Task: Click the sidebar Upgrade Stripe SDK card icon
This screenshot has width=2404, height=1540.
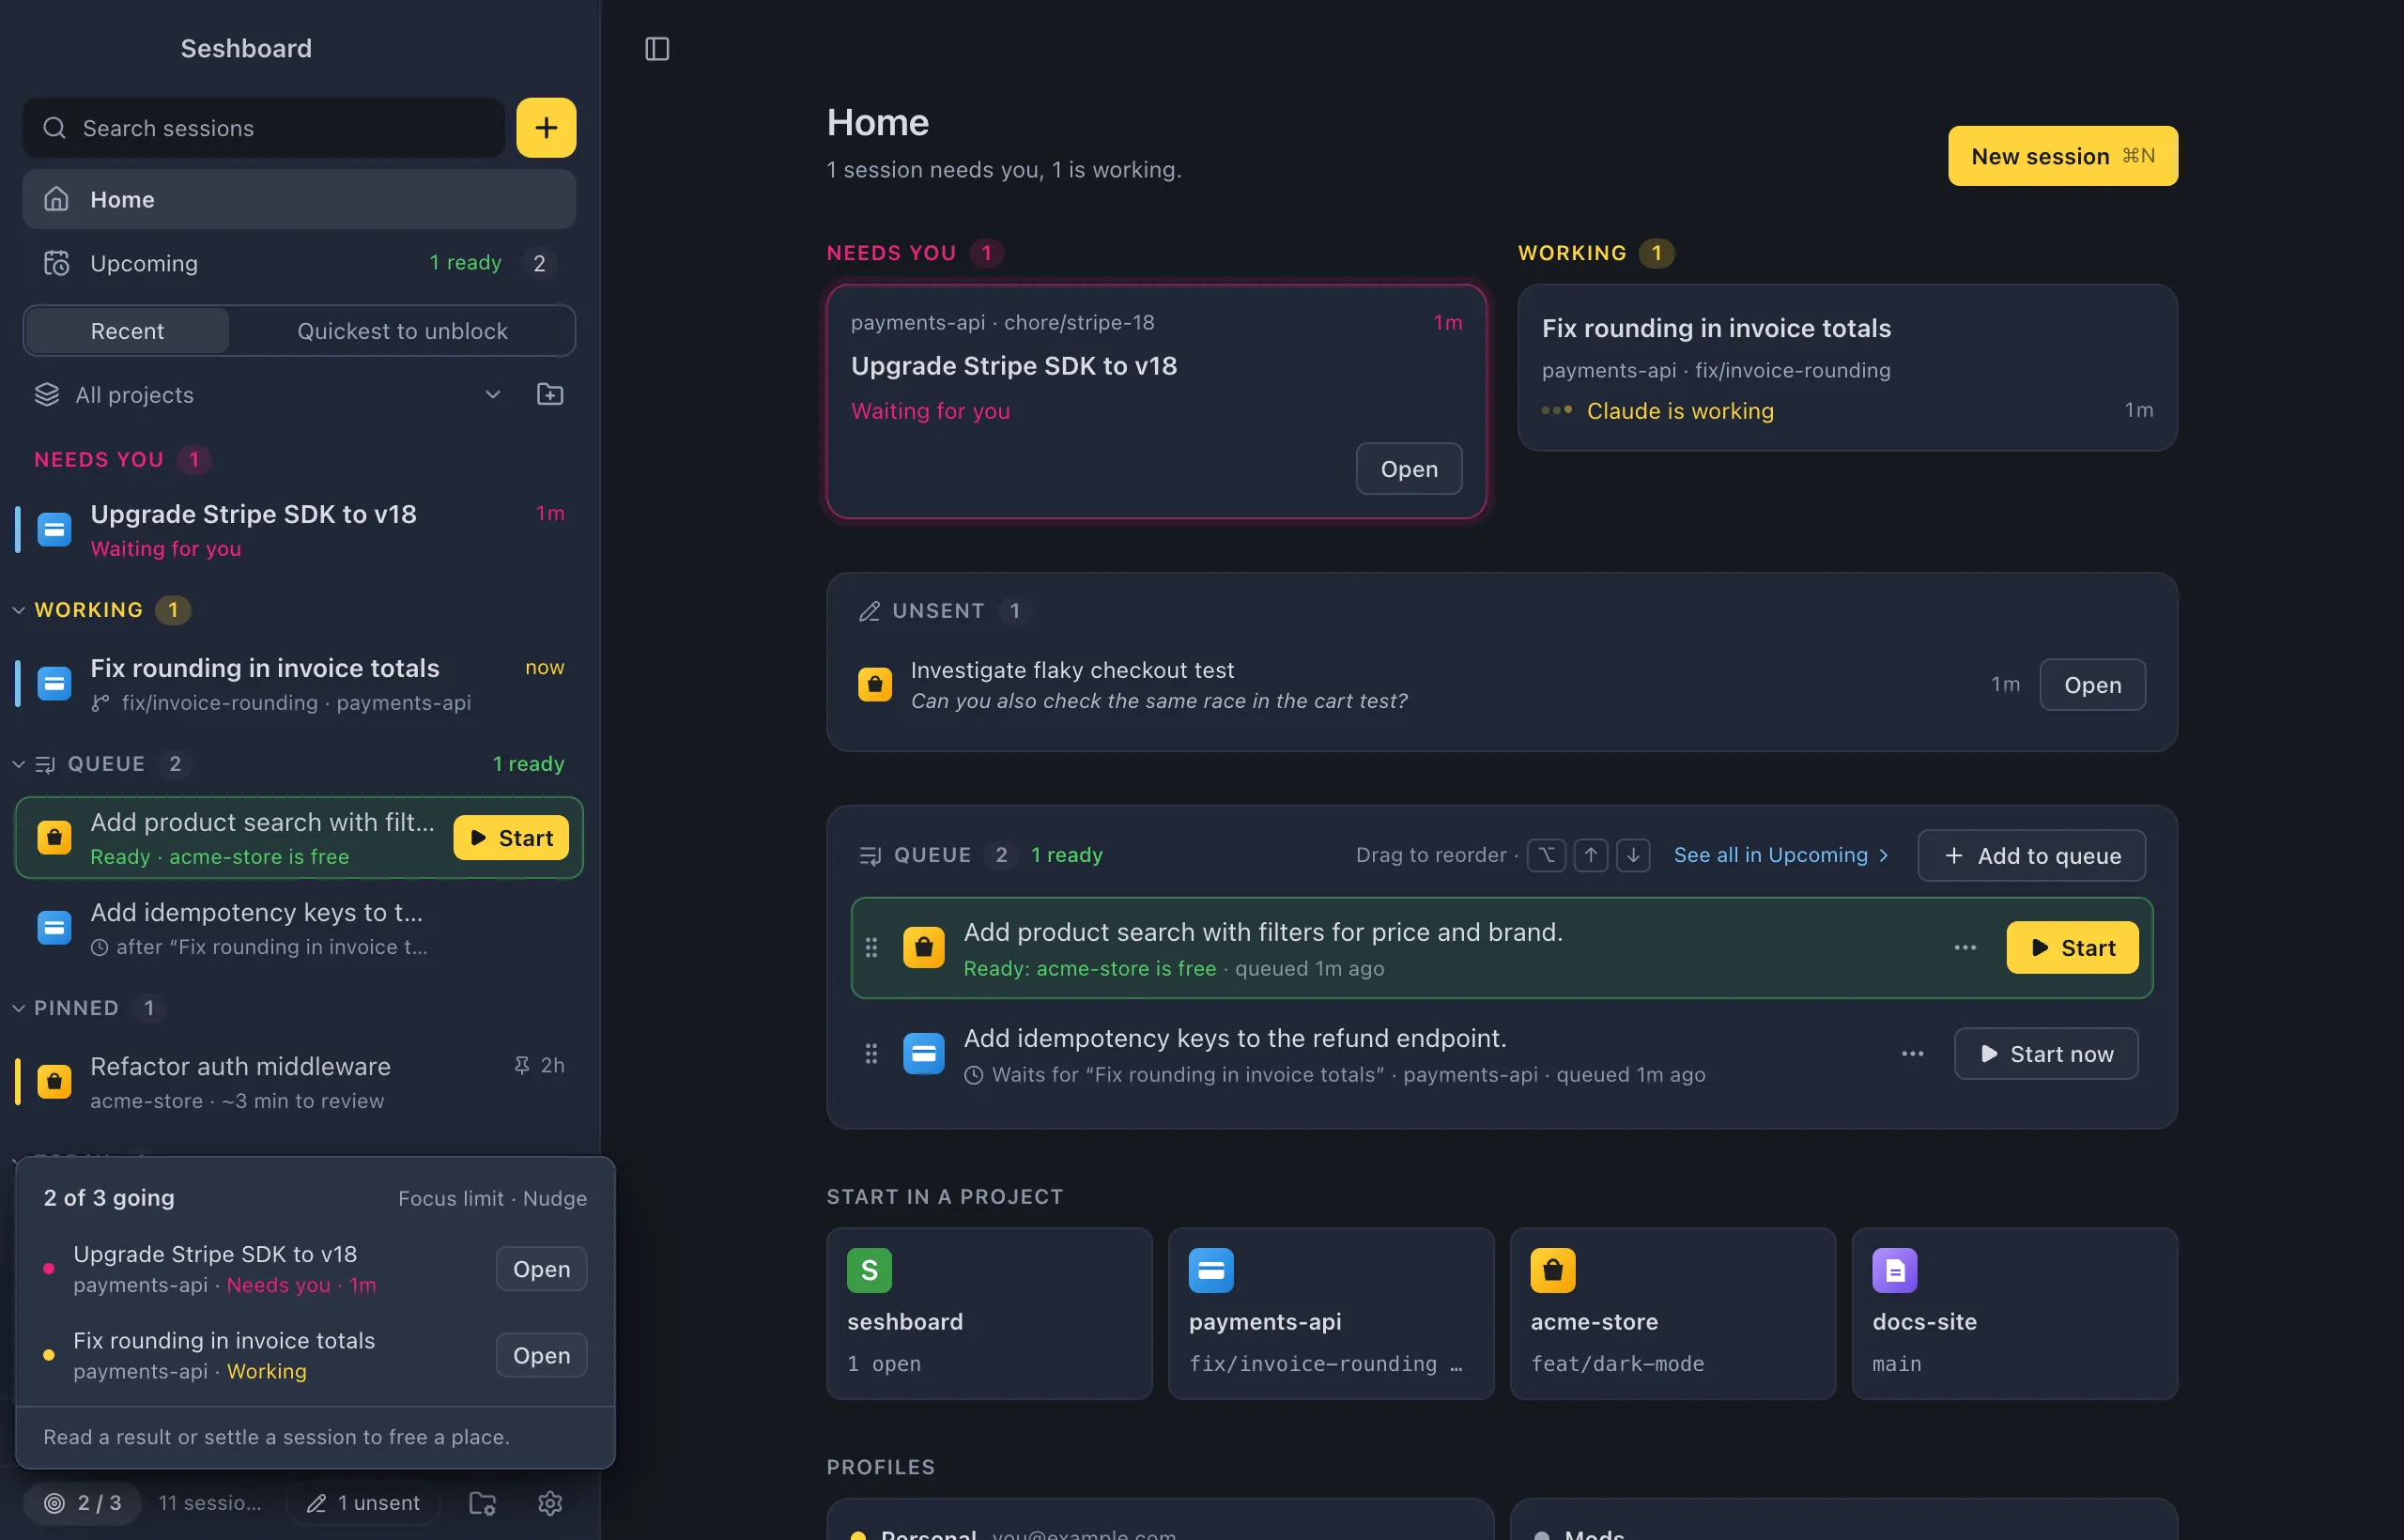Action: point(54,529)
